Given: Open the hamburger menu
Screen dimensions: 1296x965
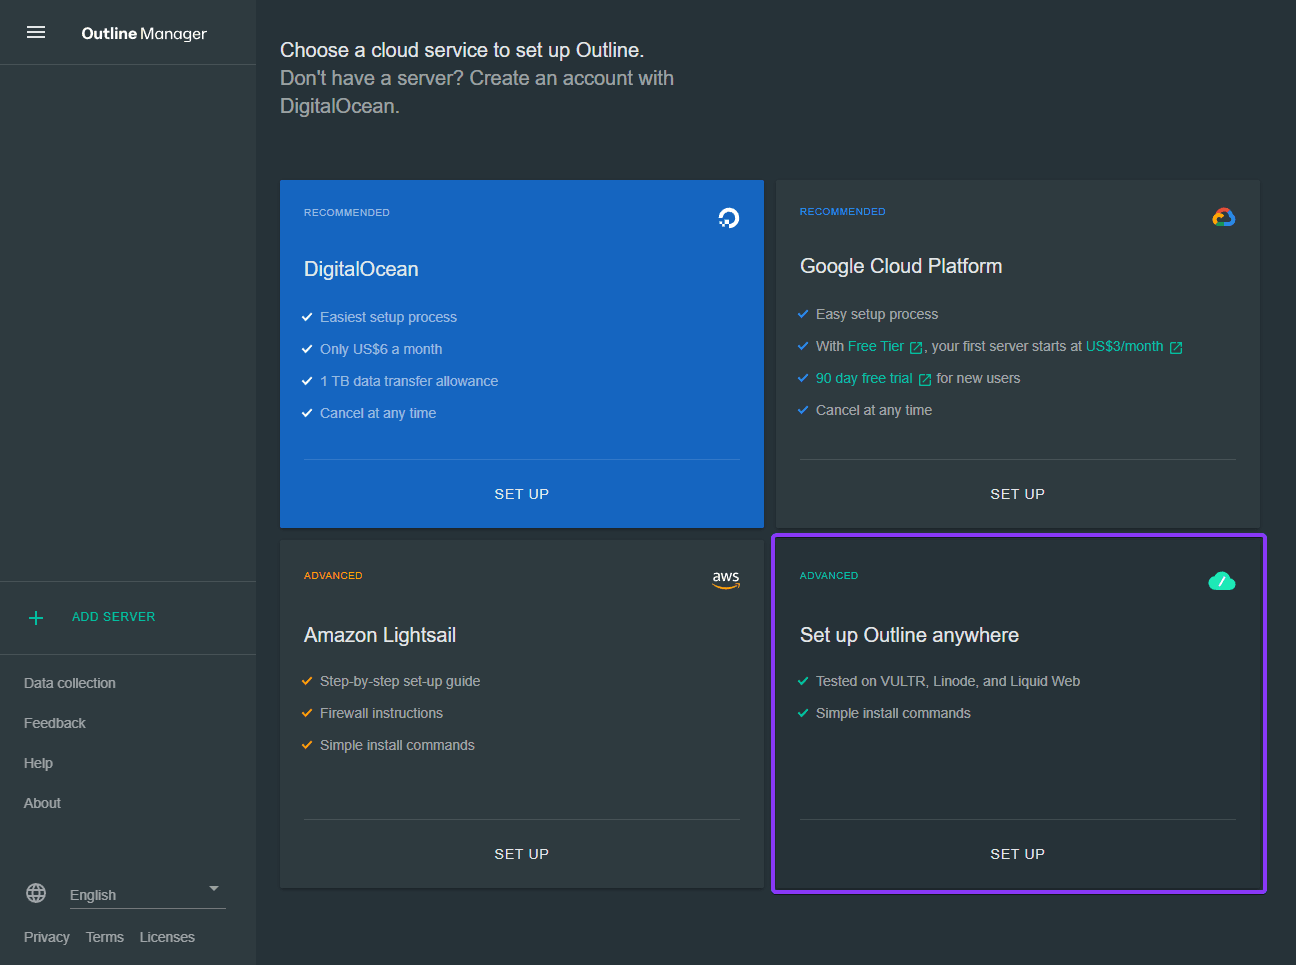Looking at the screenshot, I should [x=36, y=33].
